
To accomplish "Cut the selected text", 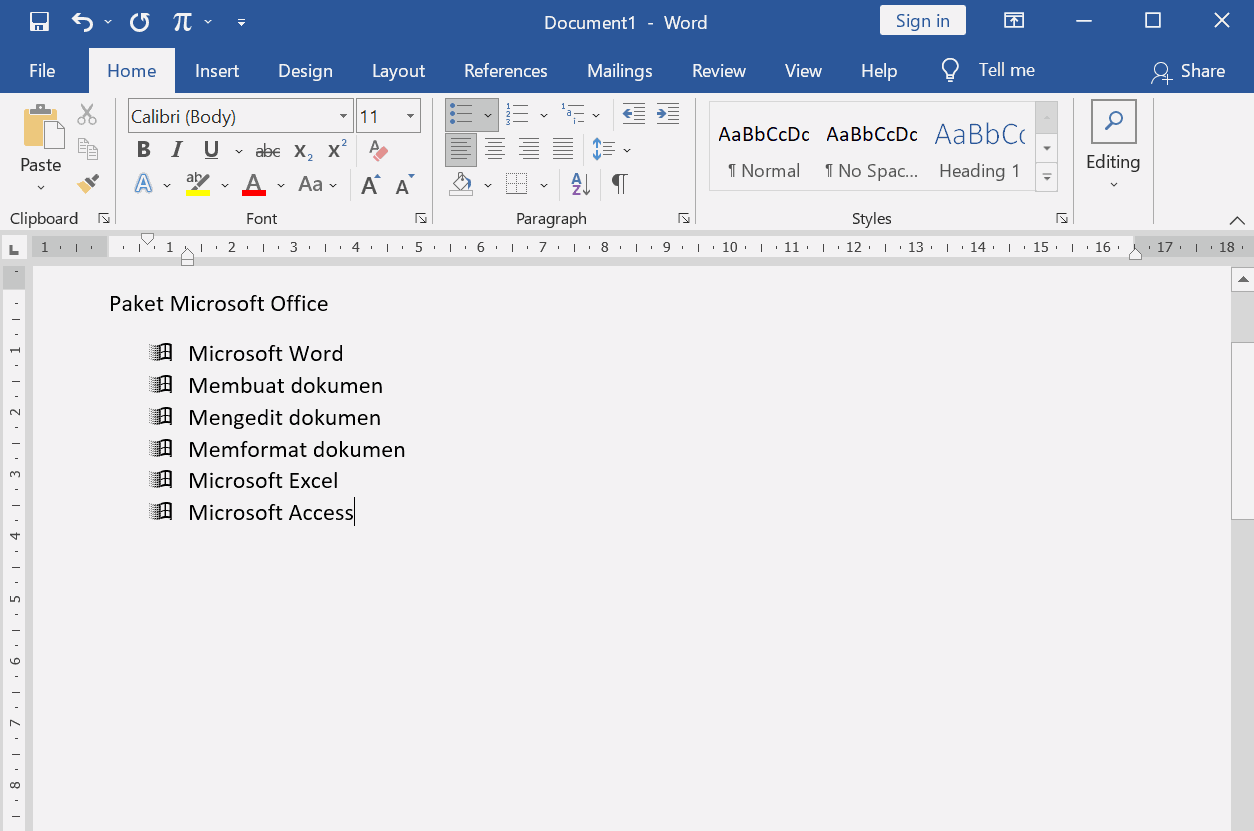I will (x=88, y=113).
